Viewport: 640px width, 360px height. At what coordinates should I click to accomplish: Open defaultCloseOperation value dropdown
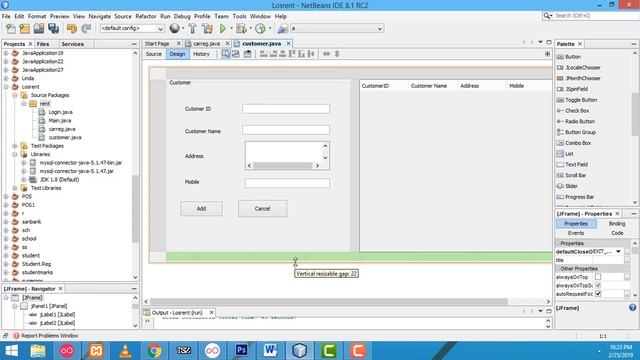618,252
